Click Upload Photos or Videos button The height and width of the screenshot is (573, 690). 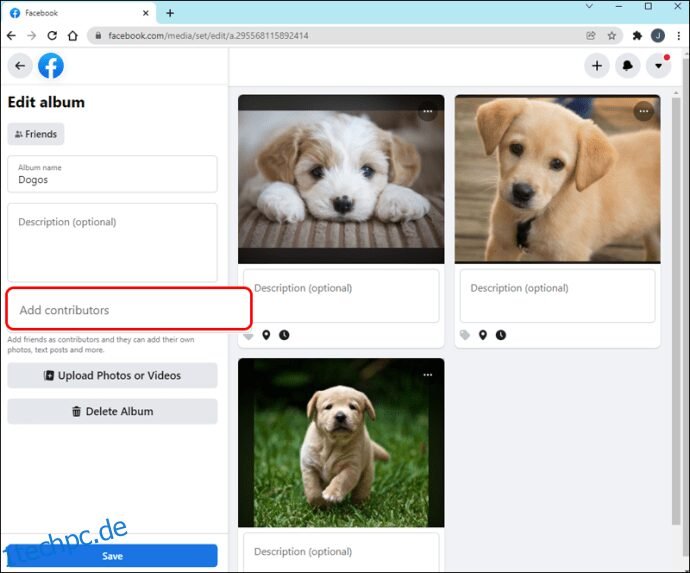pos(112,375)
